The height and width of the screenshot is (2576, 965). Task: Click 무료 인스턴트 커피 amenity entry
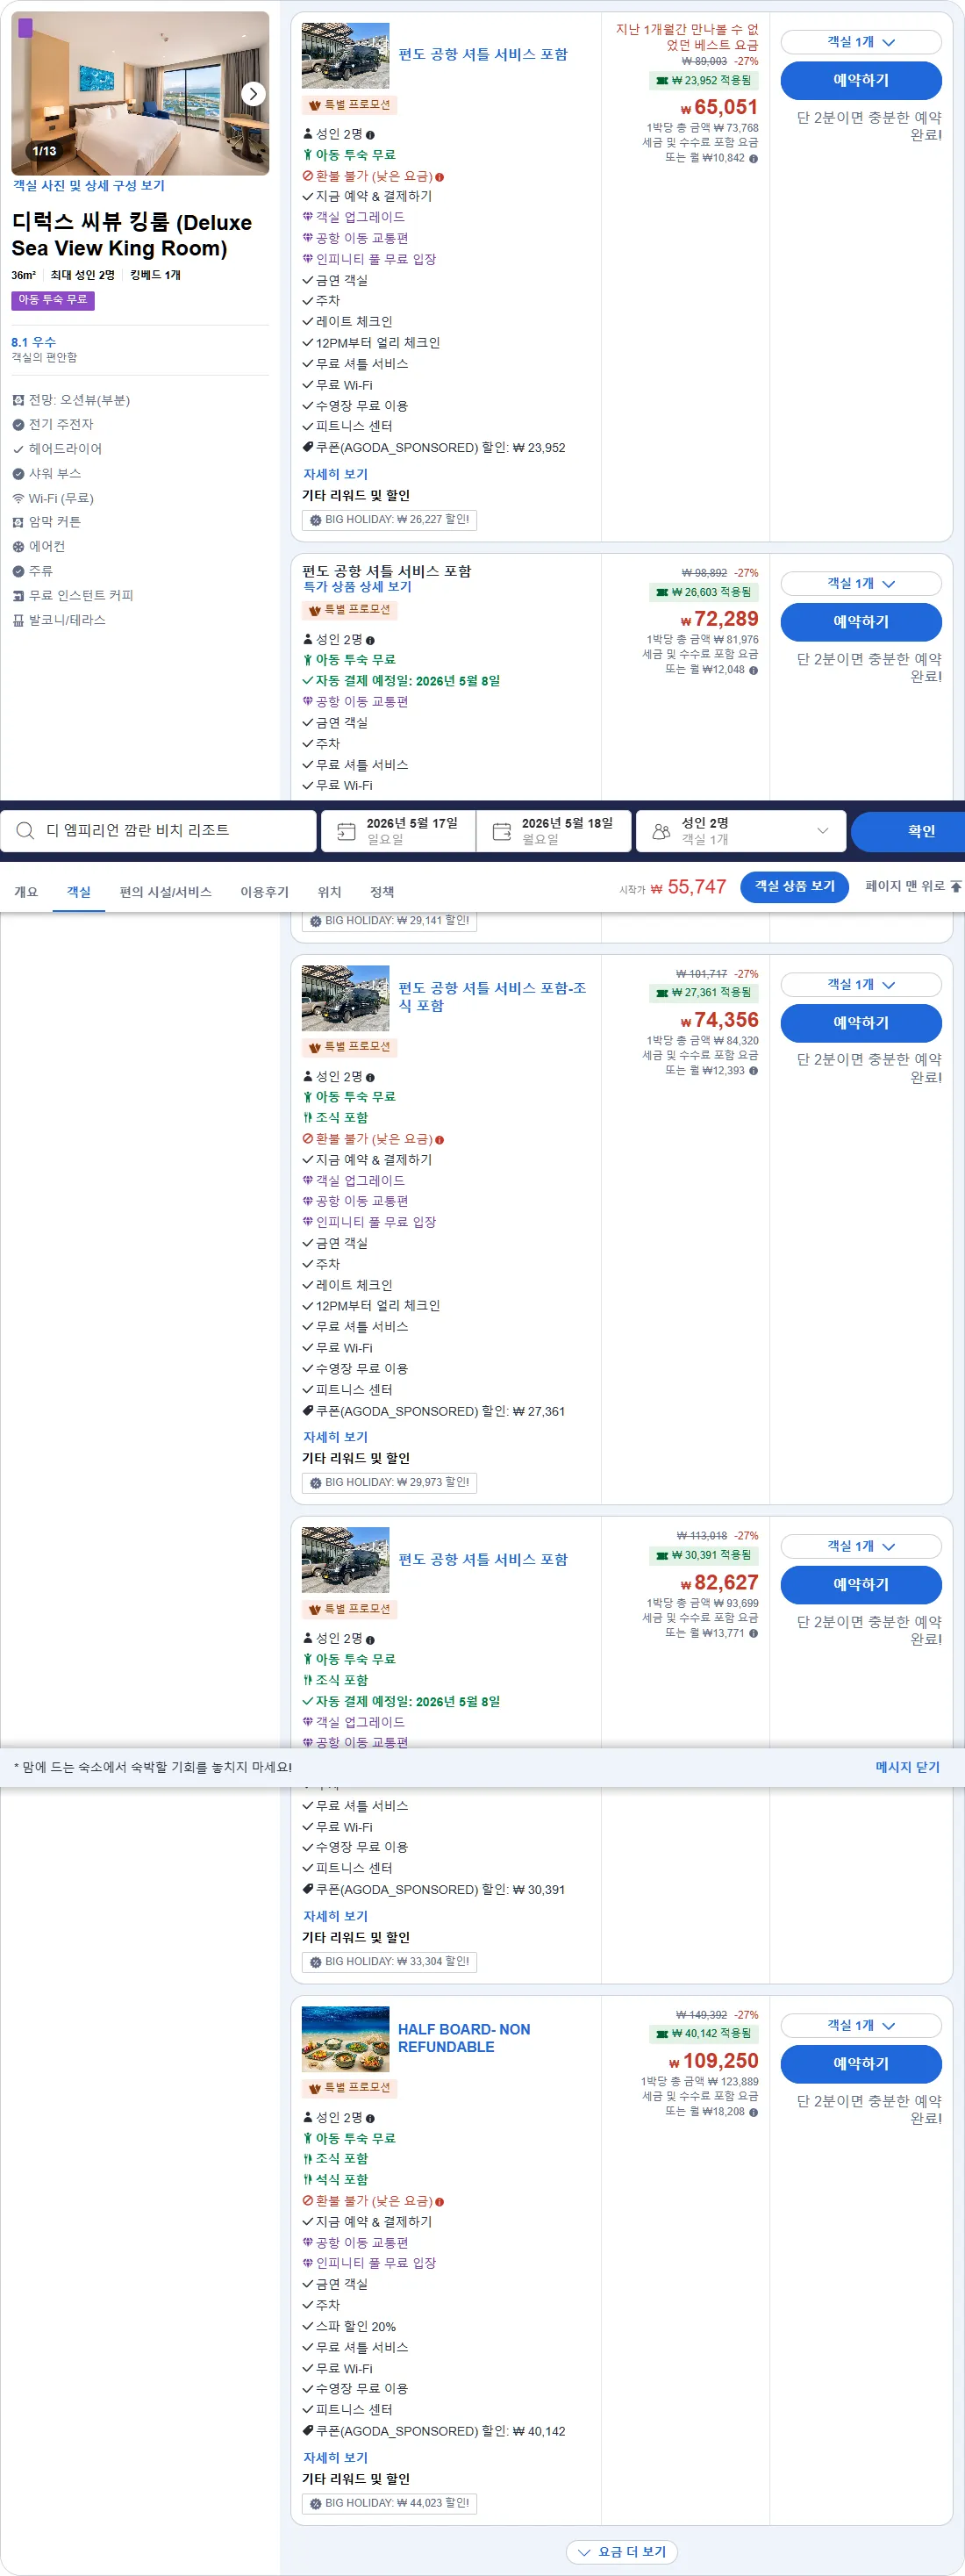pyautogui.click(x=73, y=596)
